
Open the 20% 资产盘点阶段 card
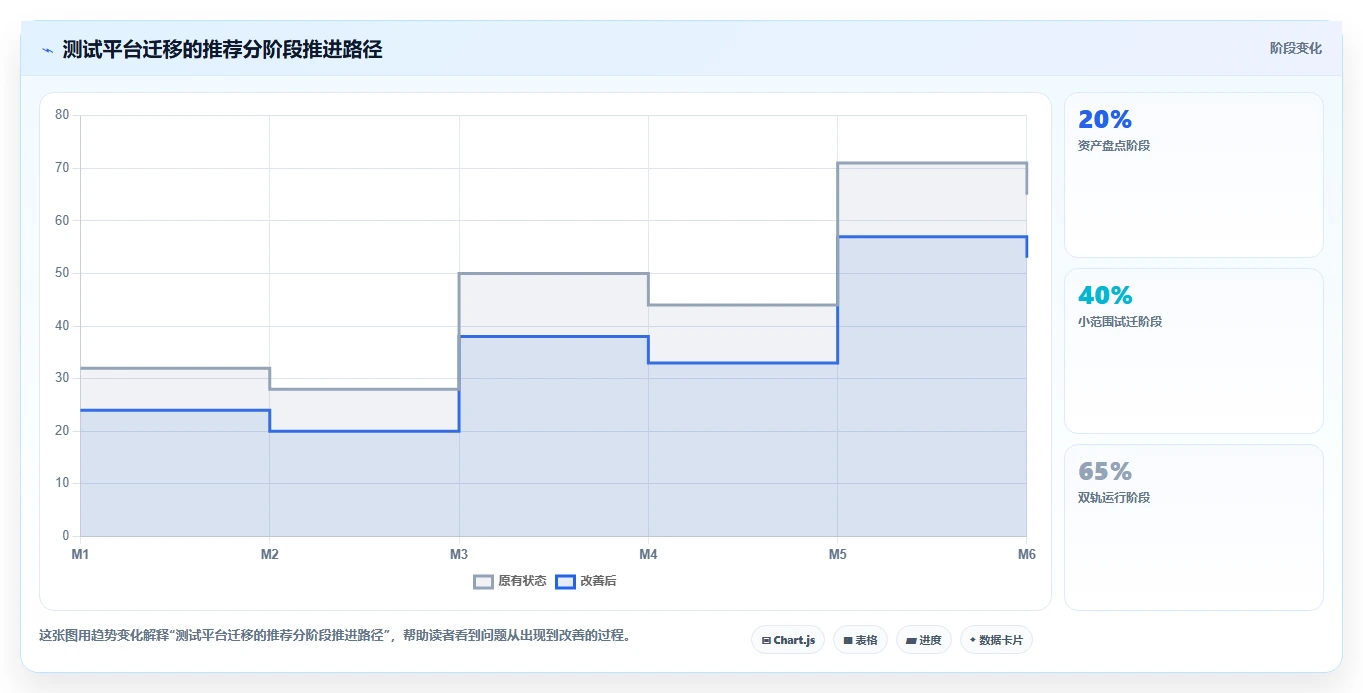tap(1194, 175)
